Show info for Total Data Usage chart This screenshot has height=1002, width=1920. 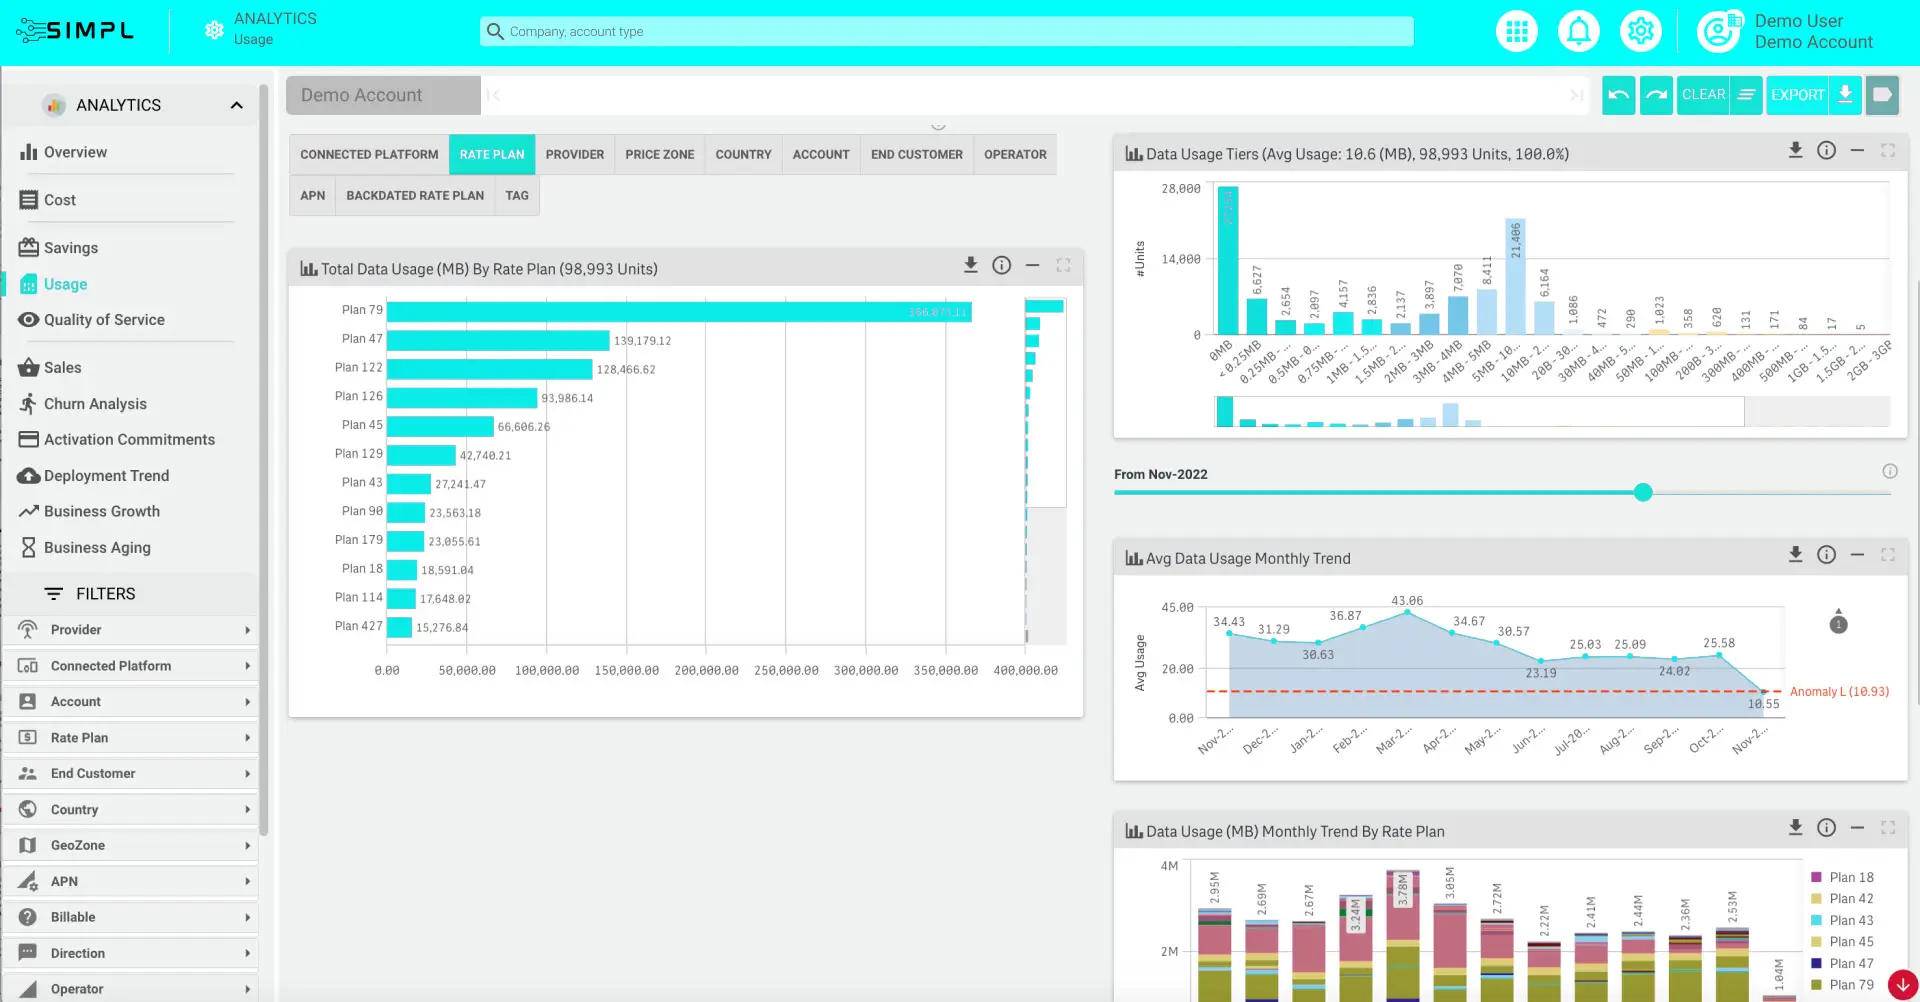pyautogui.click(x=1001, y=265)
